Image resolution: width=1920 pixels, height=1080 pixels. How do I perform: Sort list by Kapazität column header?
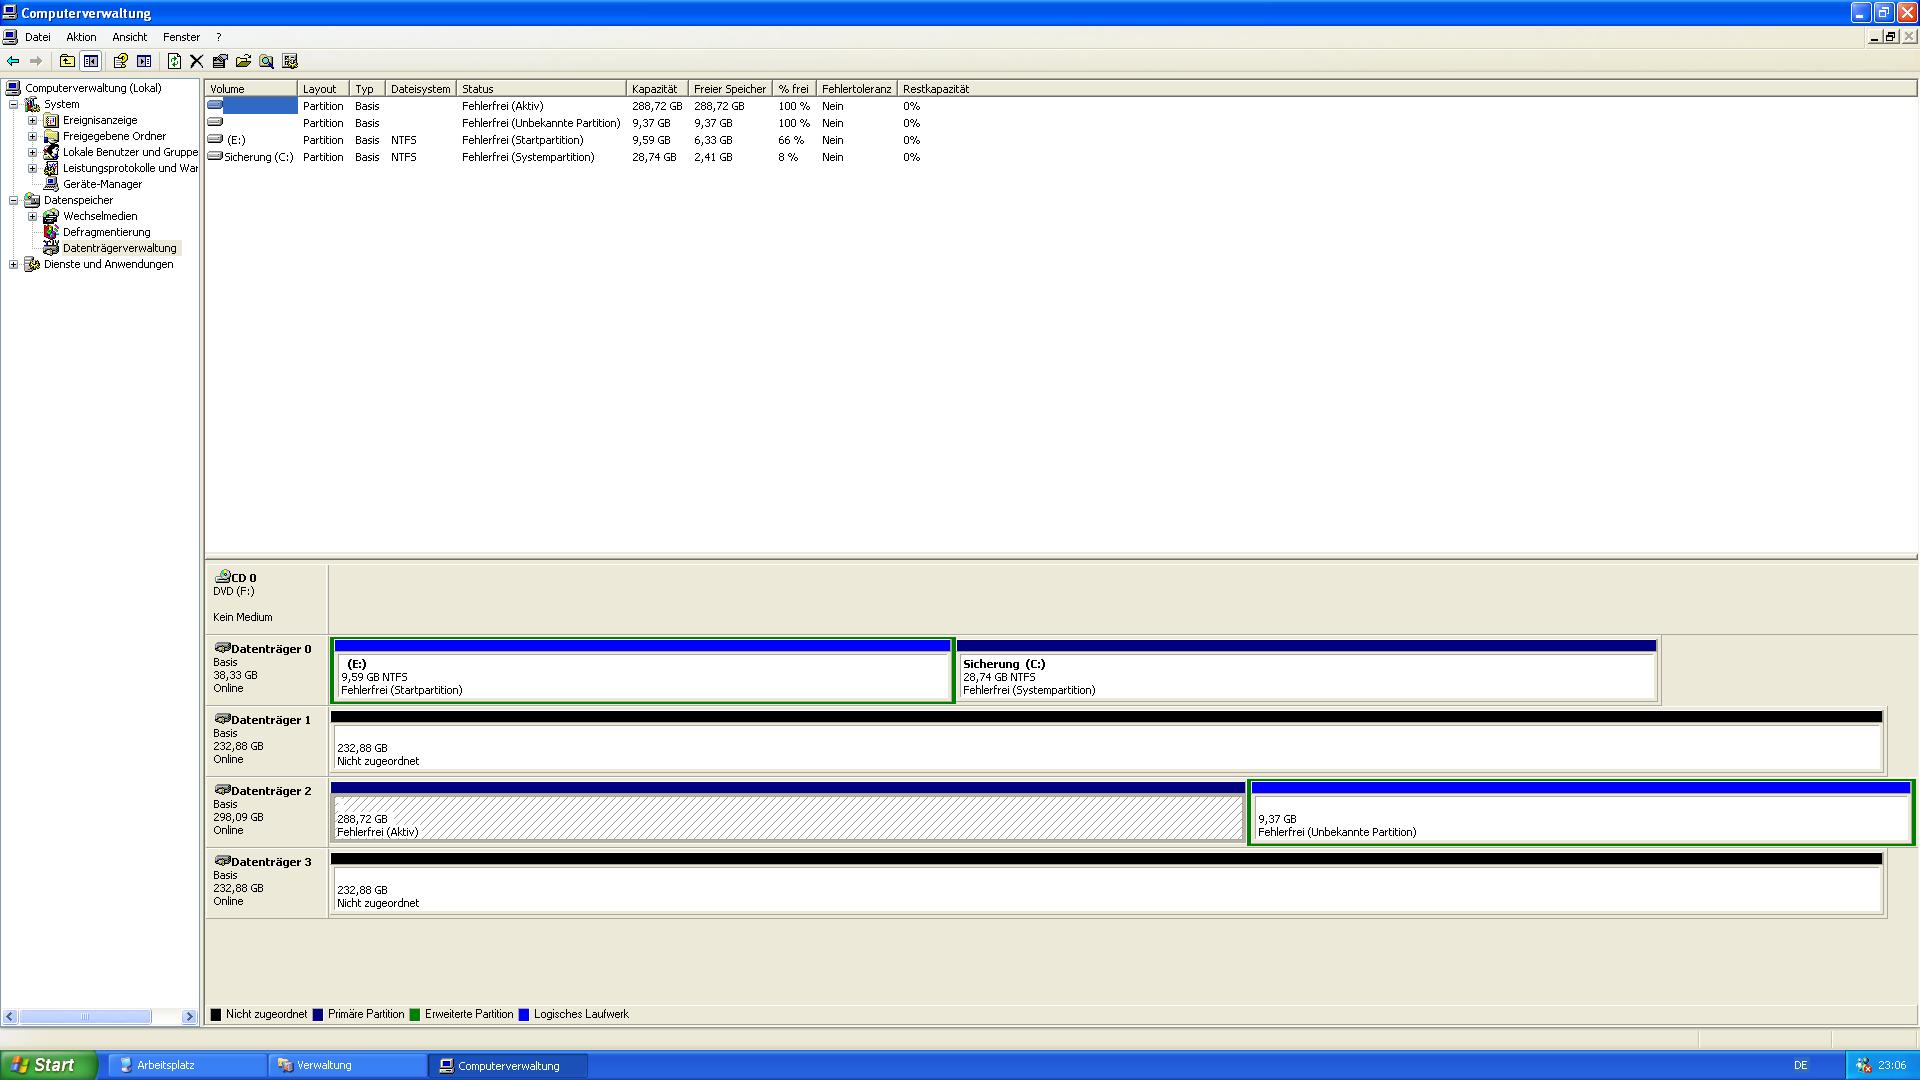(655, 89)
